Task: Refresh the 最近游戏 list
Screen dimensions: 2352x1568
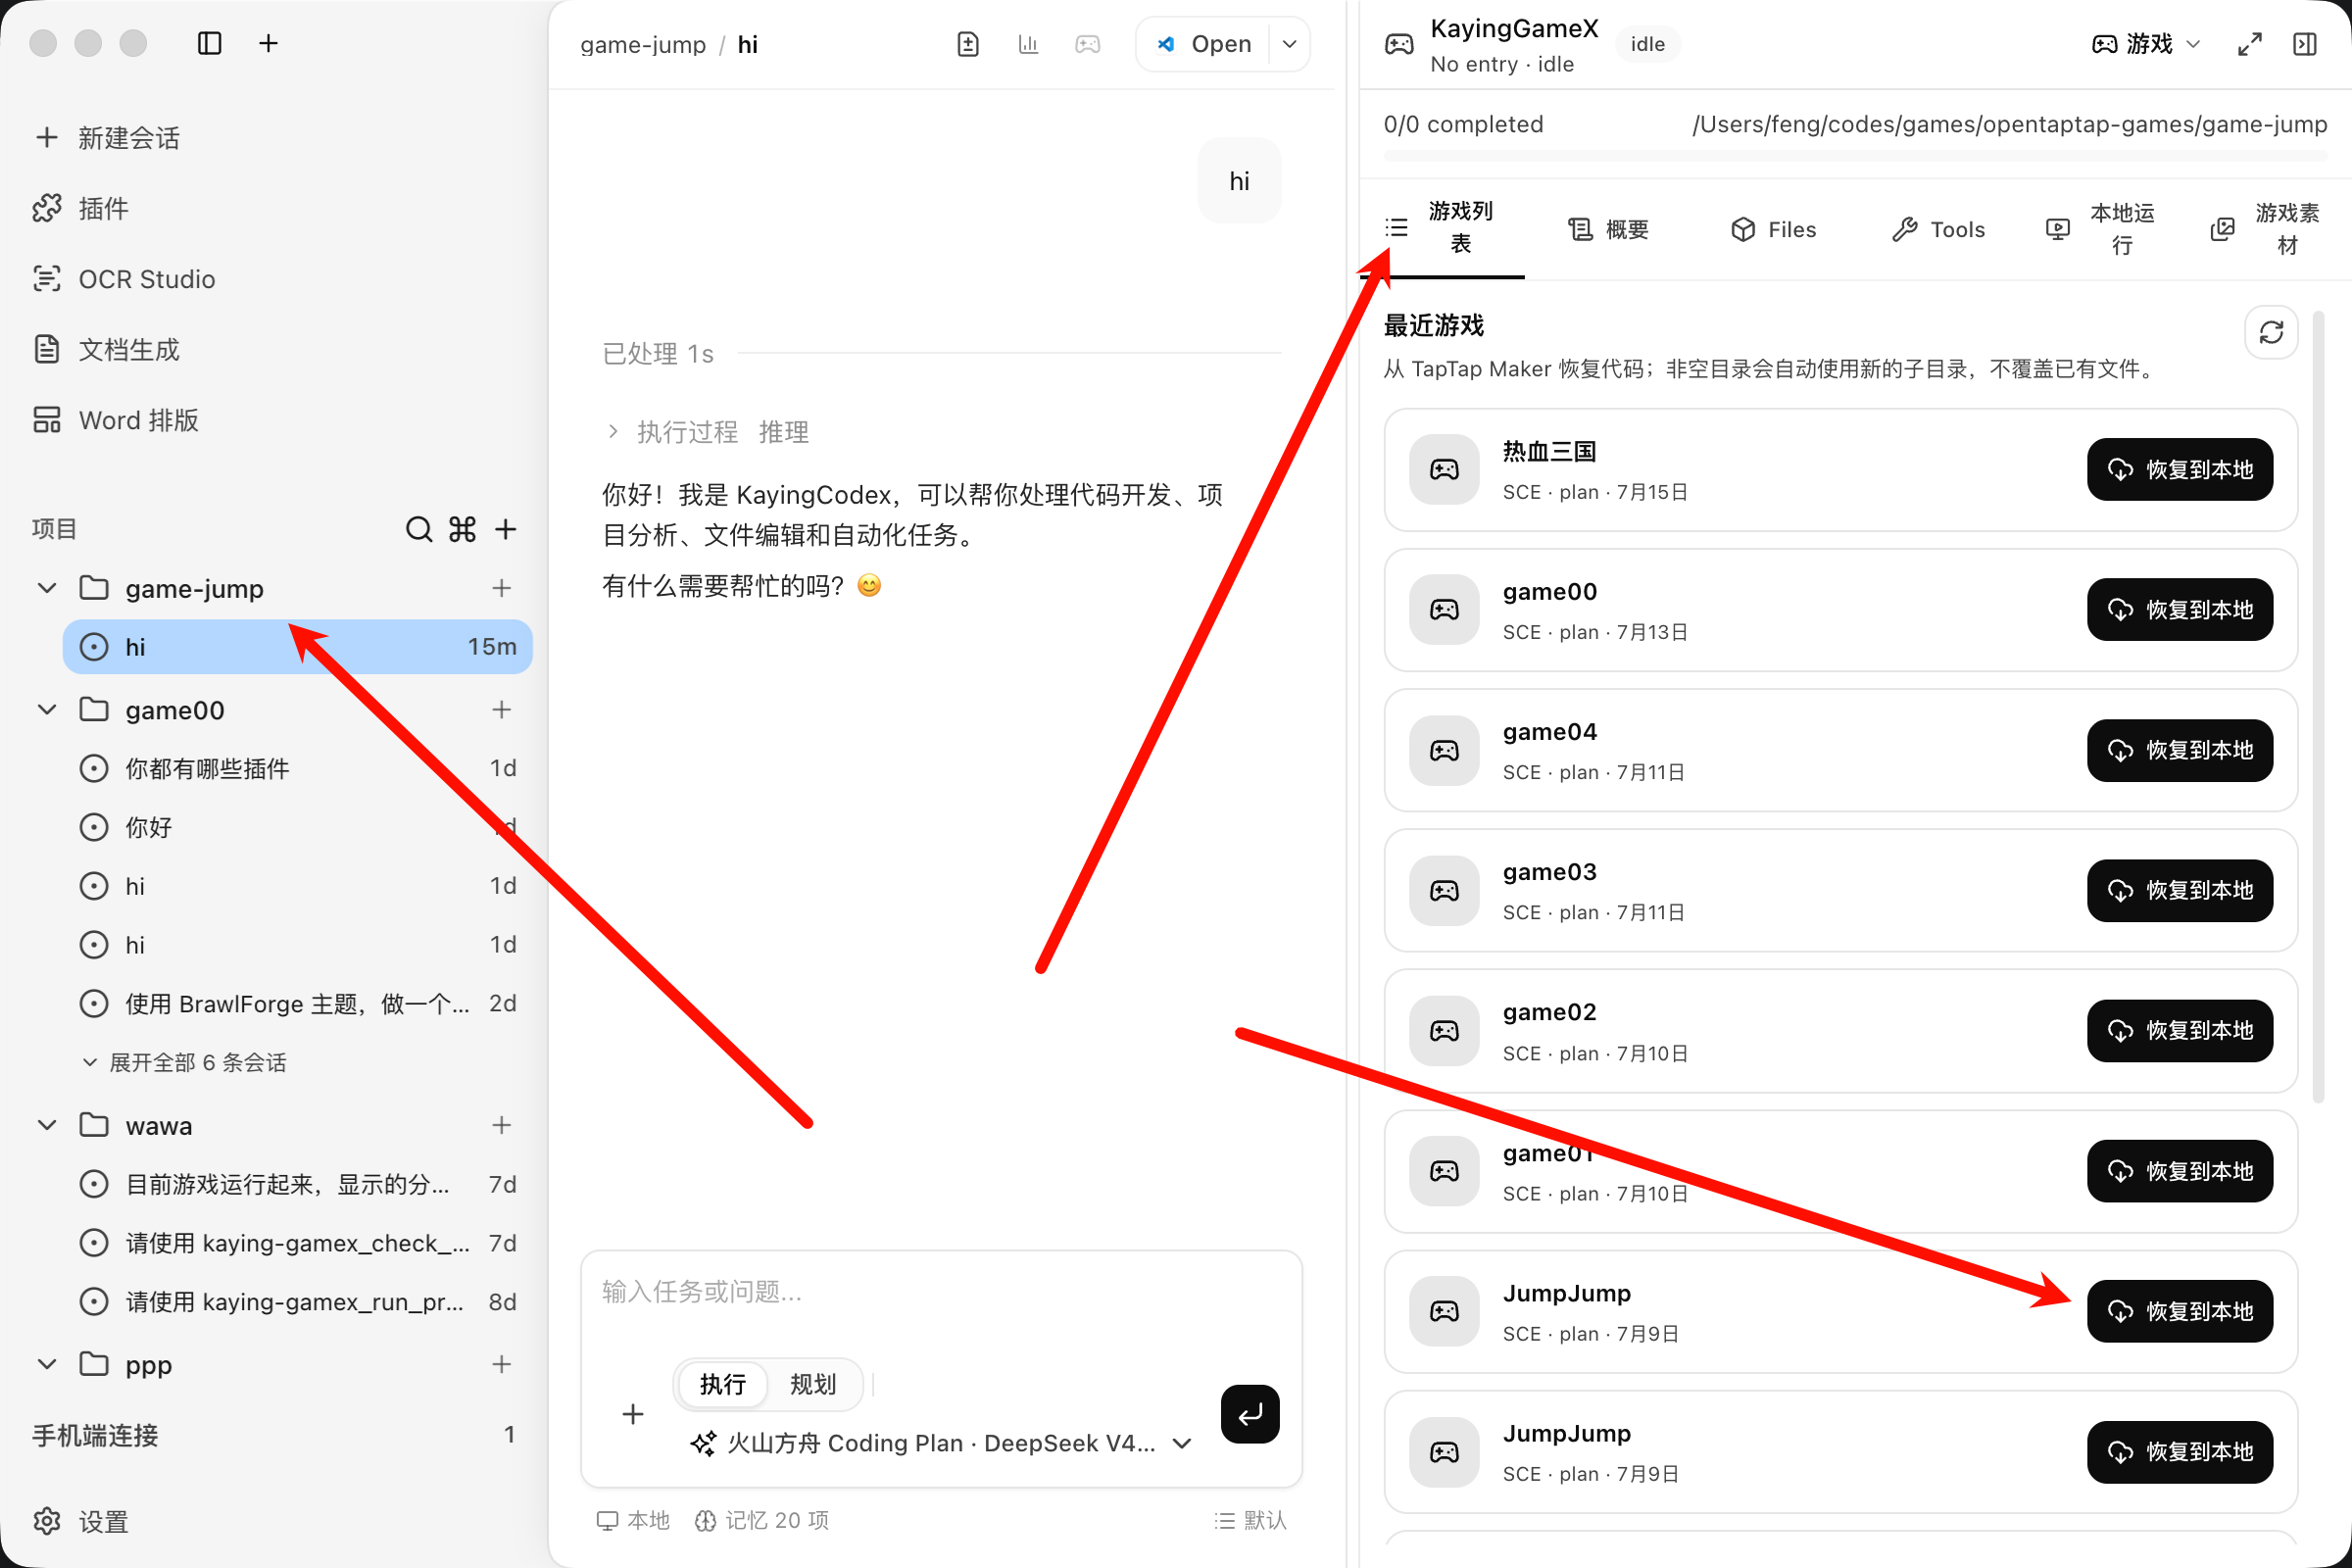Action: pos(2271,332)
